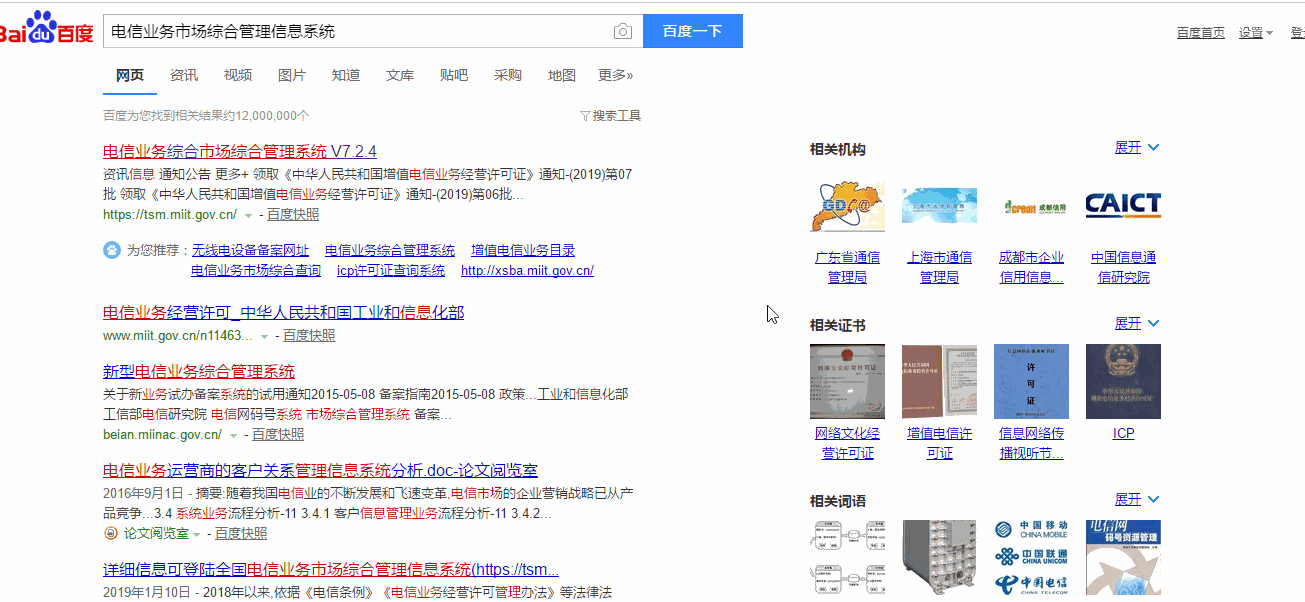1305x602 pixels.
Task: Open result 电信业务综合市场综合管理系统 V7.2.4
Action: 240,152
